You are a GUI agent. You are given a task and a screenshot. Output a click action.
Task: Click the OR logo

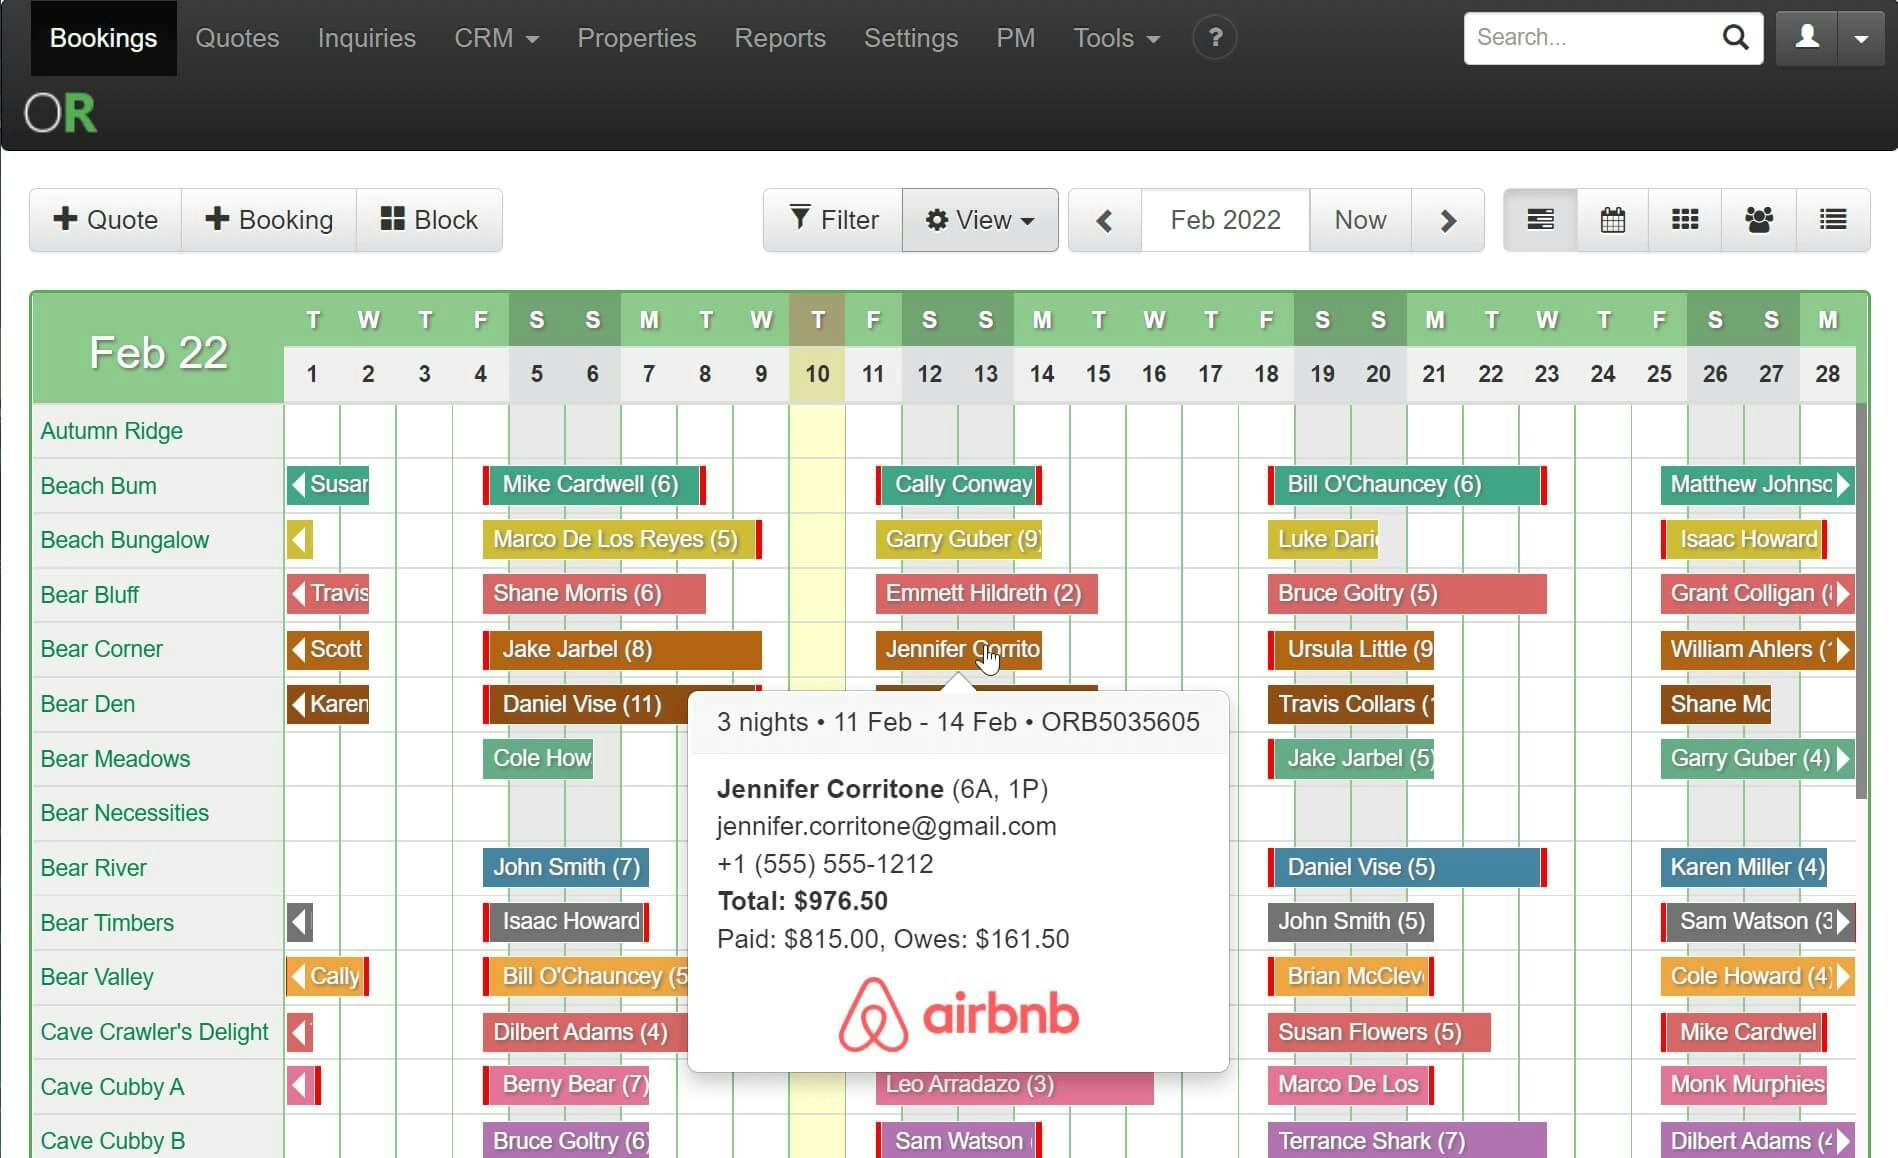(x=61, y=113)
